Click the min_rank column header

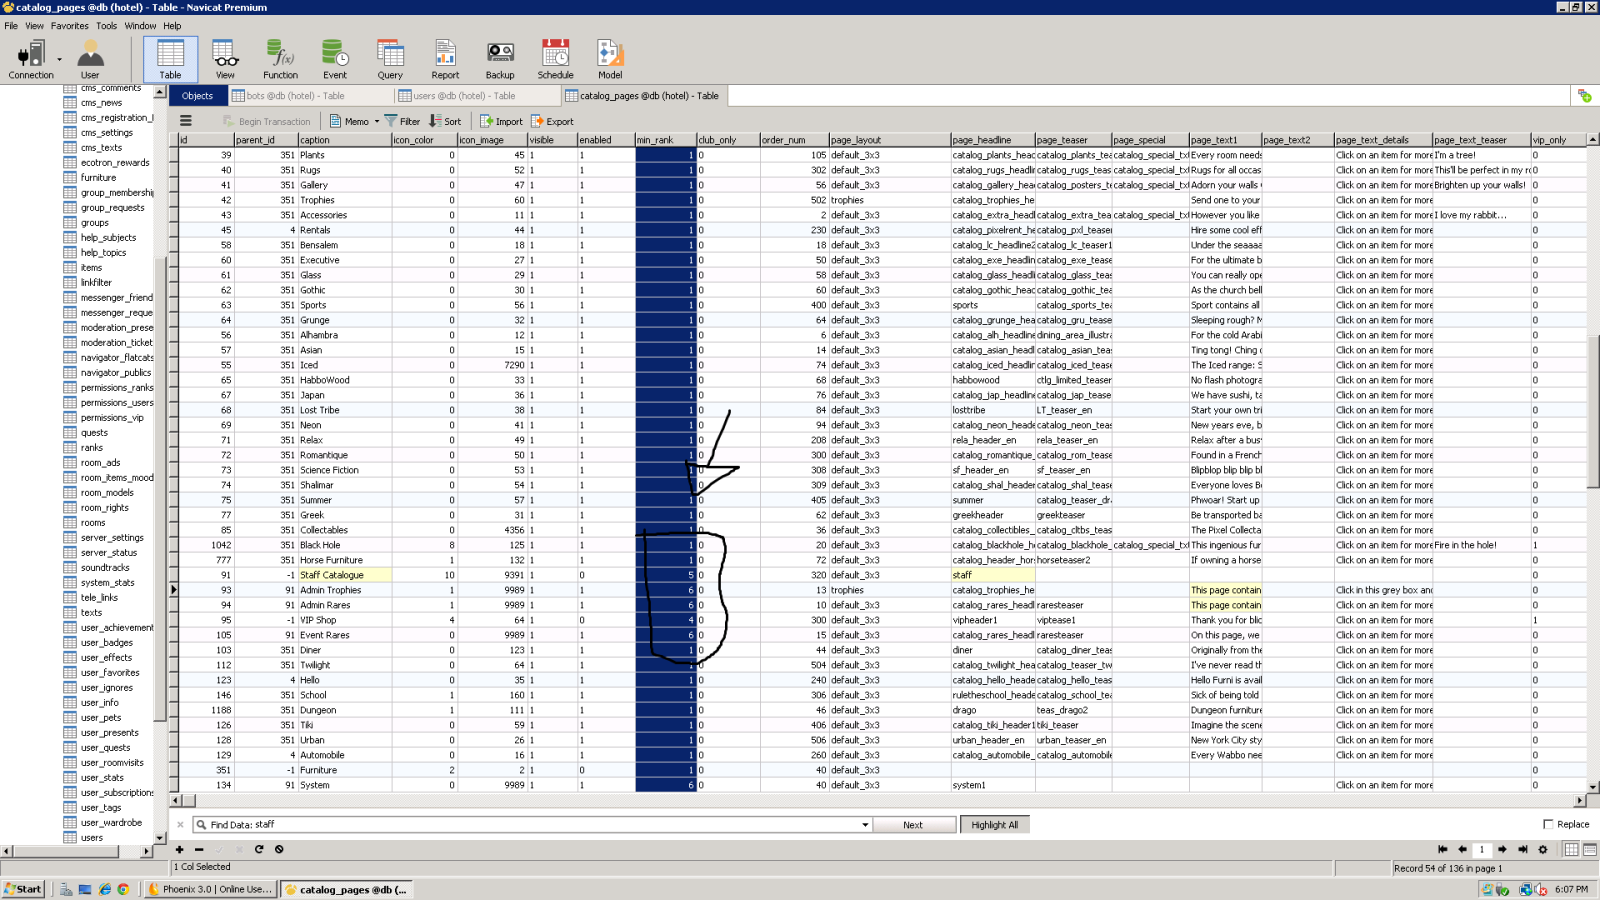(x=665, y=140)
